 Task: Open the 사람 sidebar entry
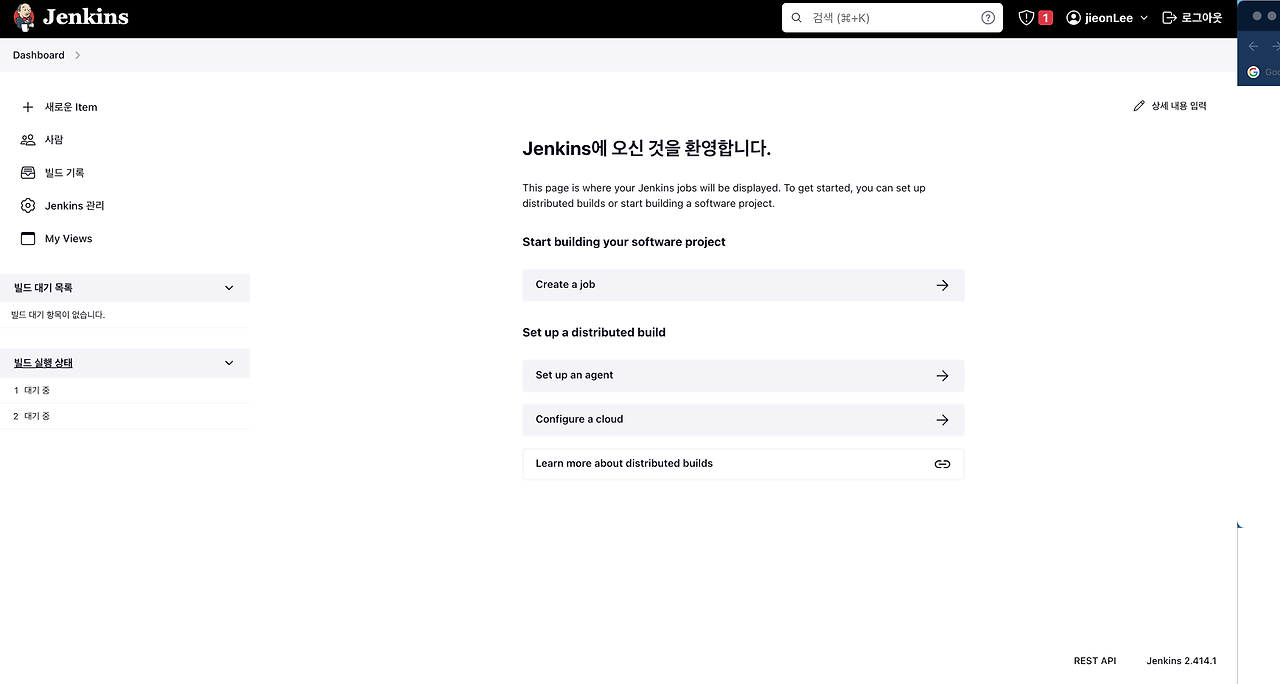[x=54, y=140]
